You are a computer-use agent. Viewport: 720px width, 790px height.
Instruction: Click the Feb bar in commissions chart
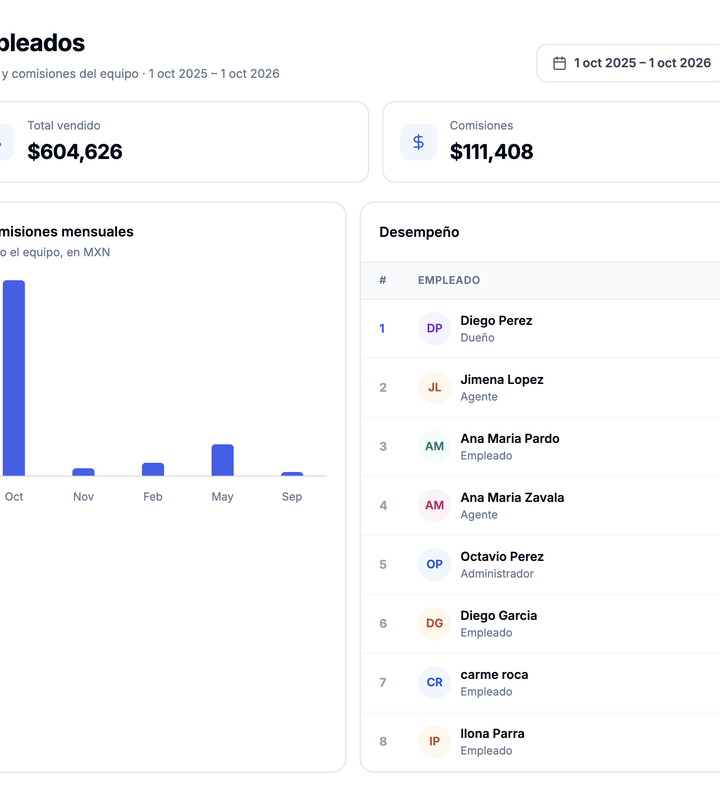click(153, 469)
